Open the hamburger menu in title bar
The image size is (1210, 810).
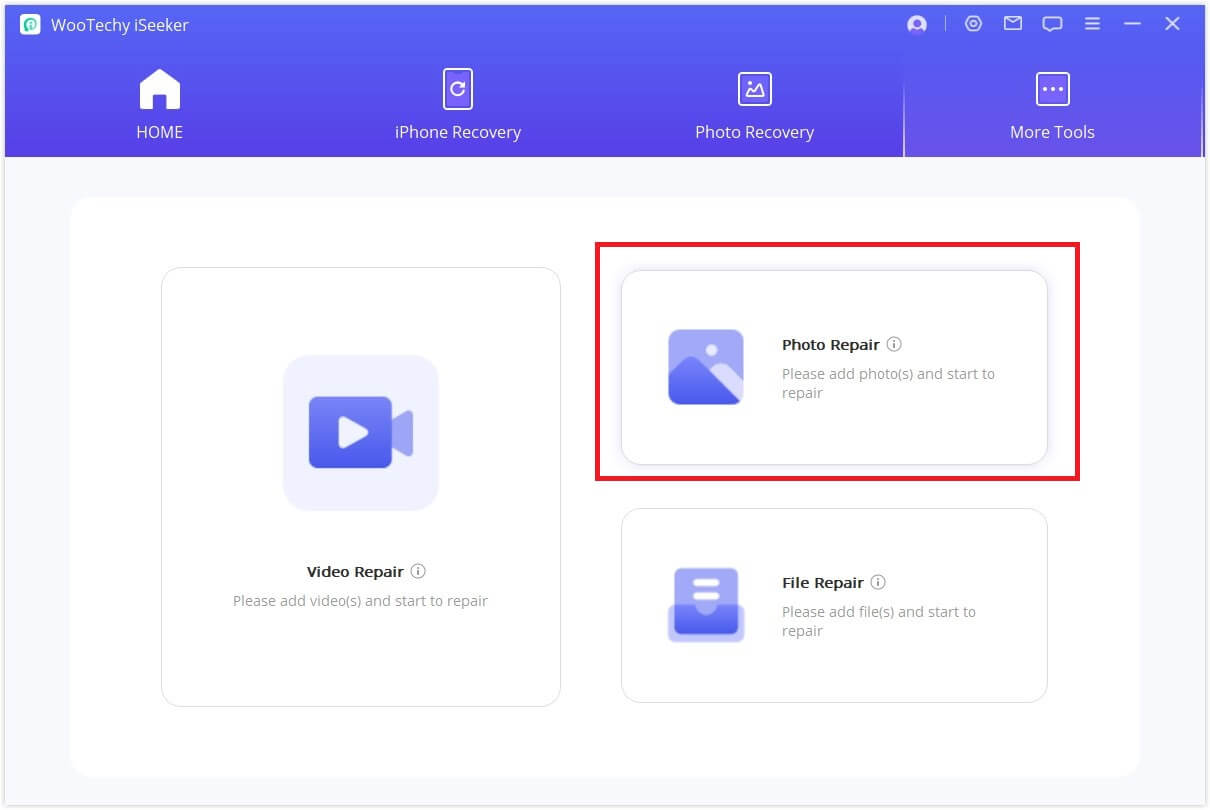pyautogui.click(x=1093, y=24)
